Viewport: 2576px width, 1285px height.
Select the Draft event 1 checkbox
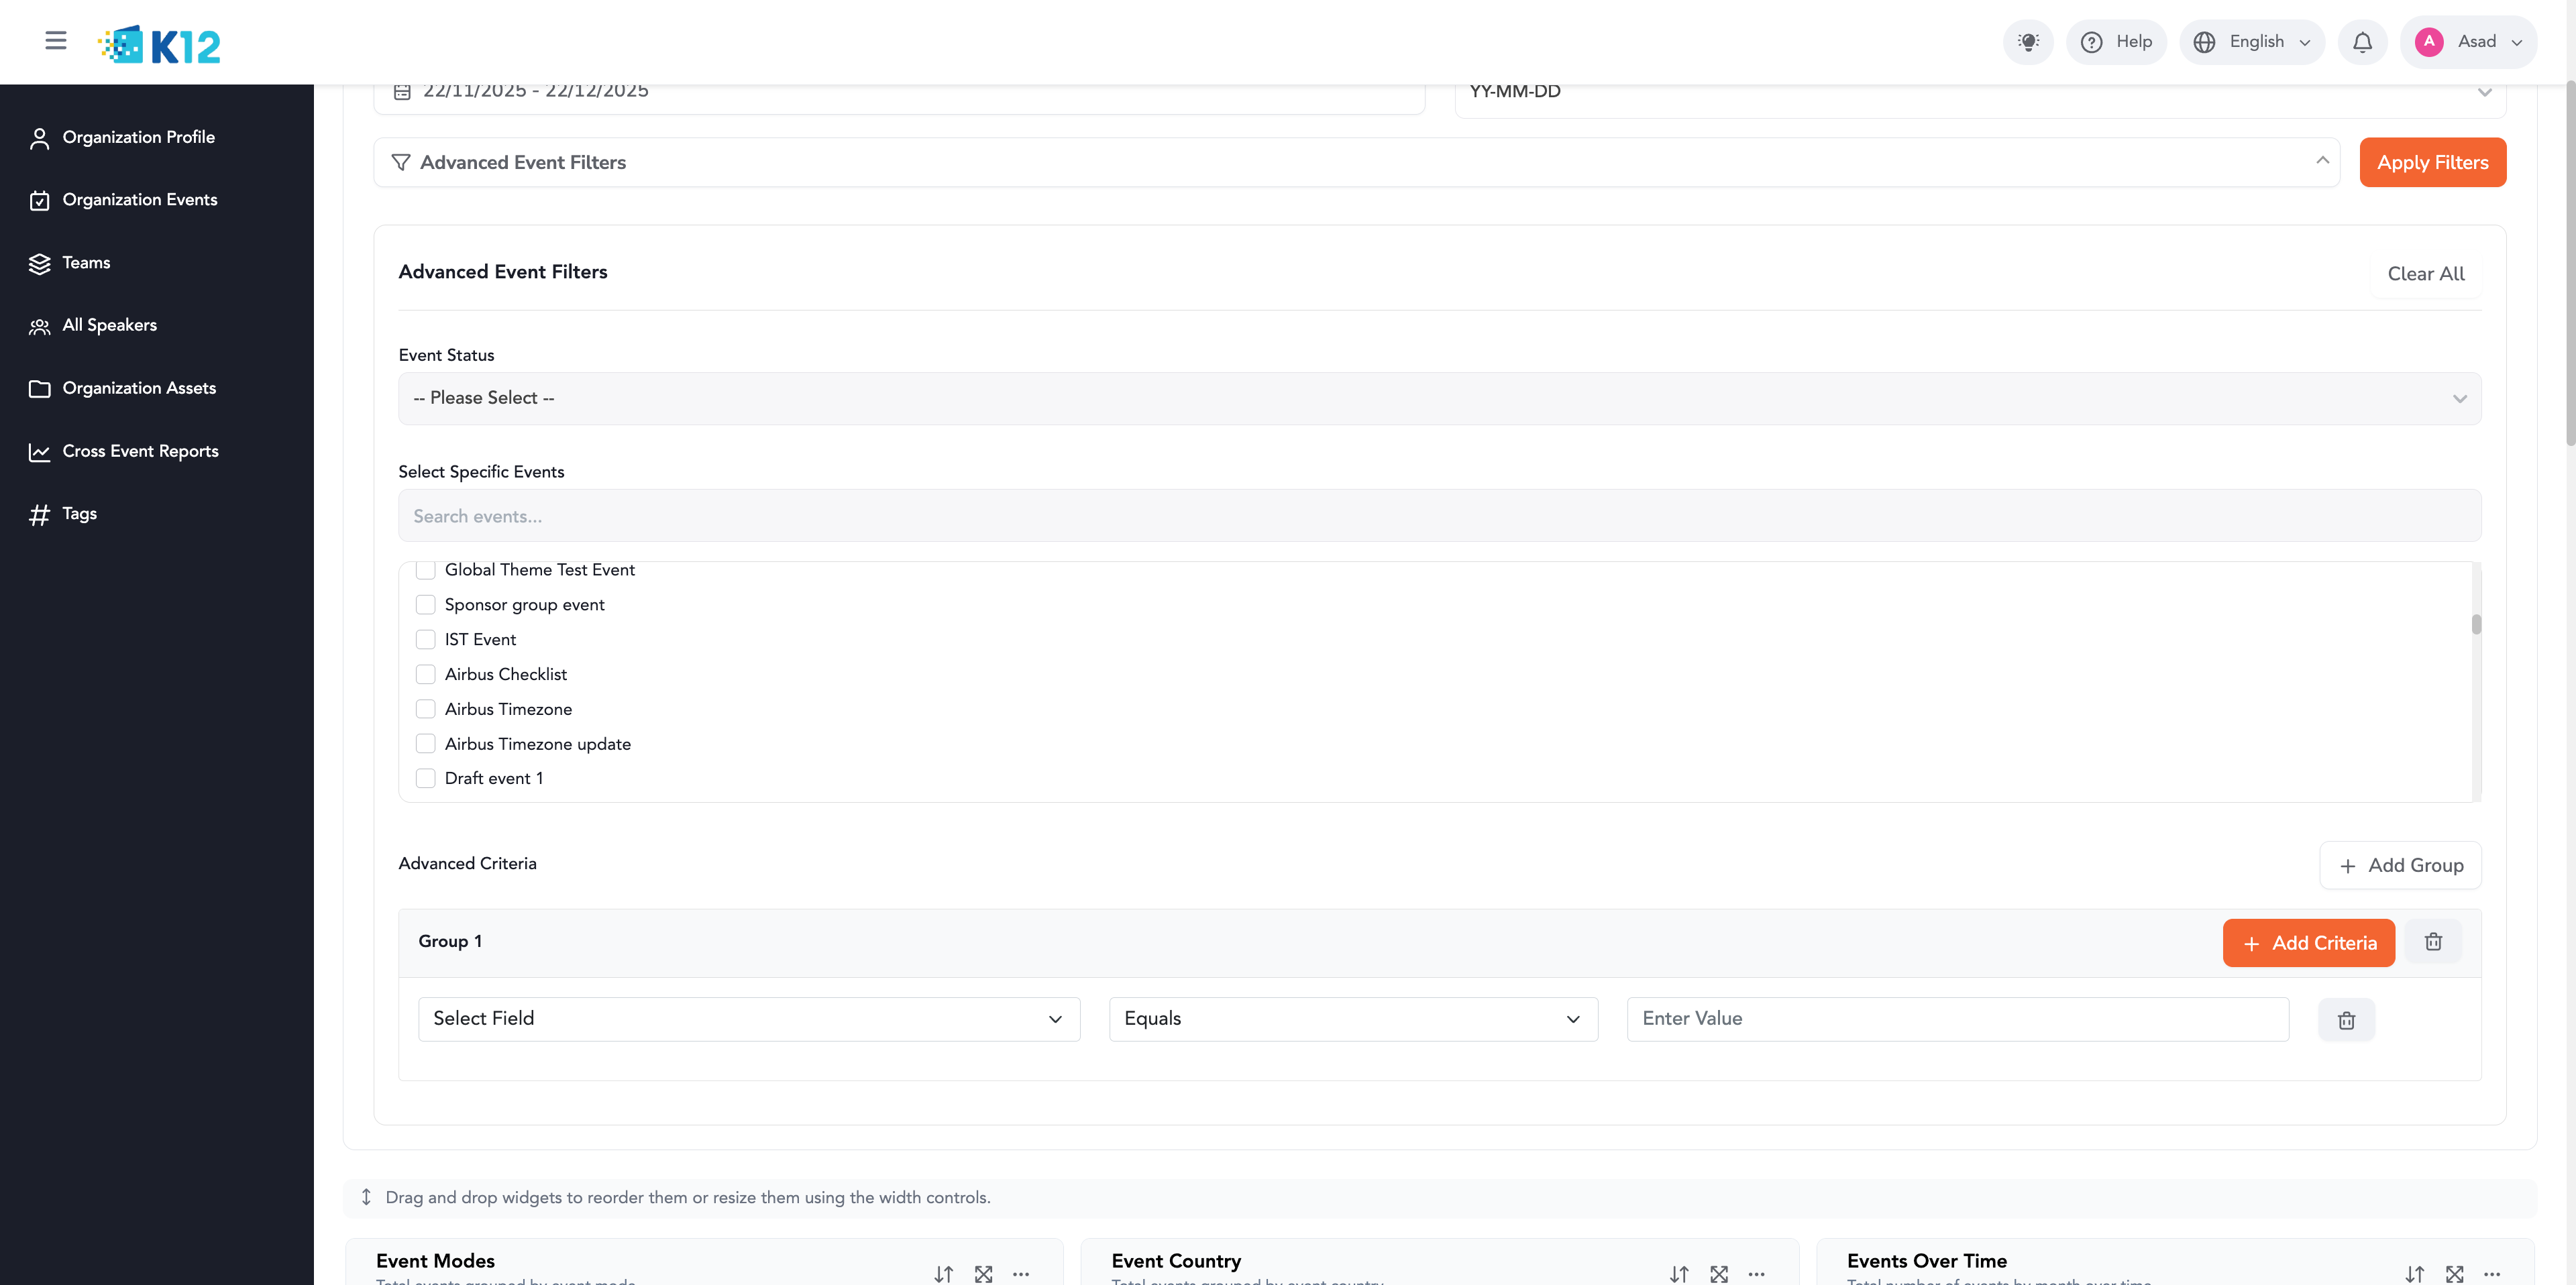pyautogui.click(x=426, y=778)
